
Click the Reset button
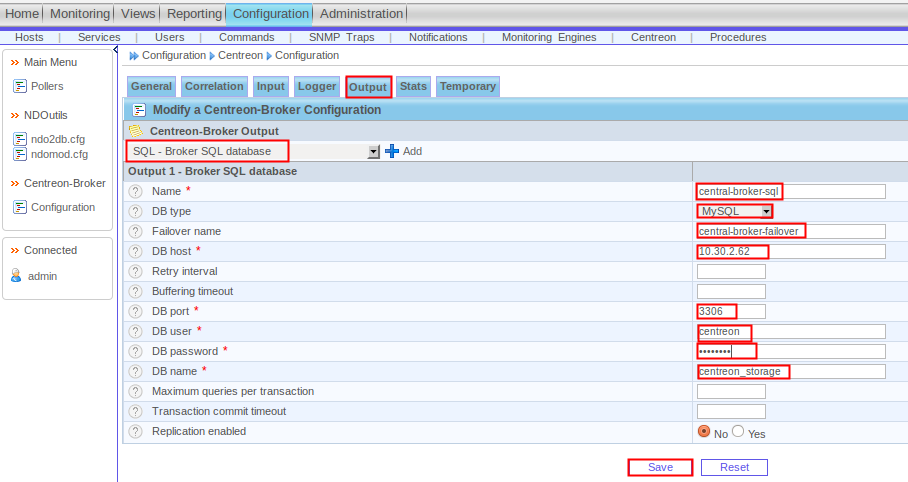[734, 468]
